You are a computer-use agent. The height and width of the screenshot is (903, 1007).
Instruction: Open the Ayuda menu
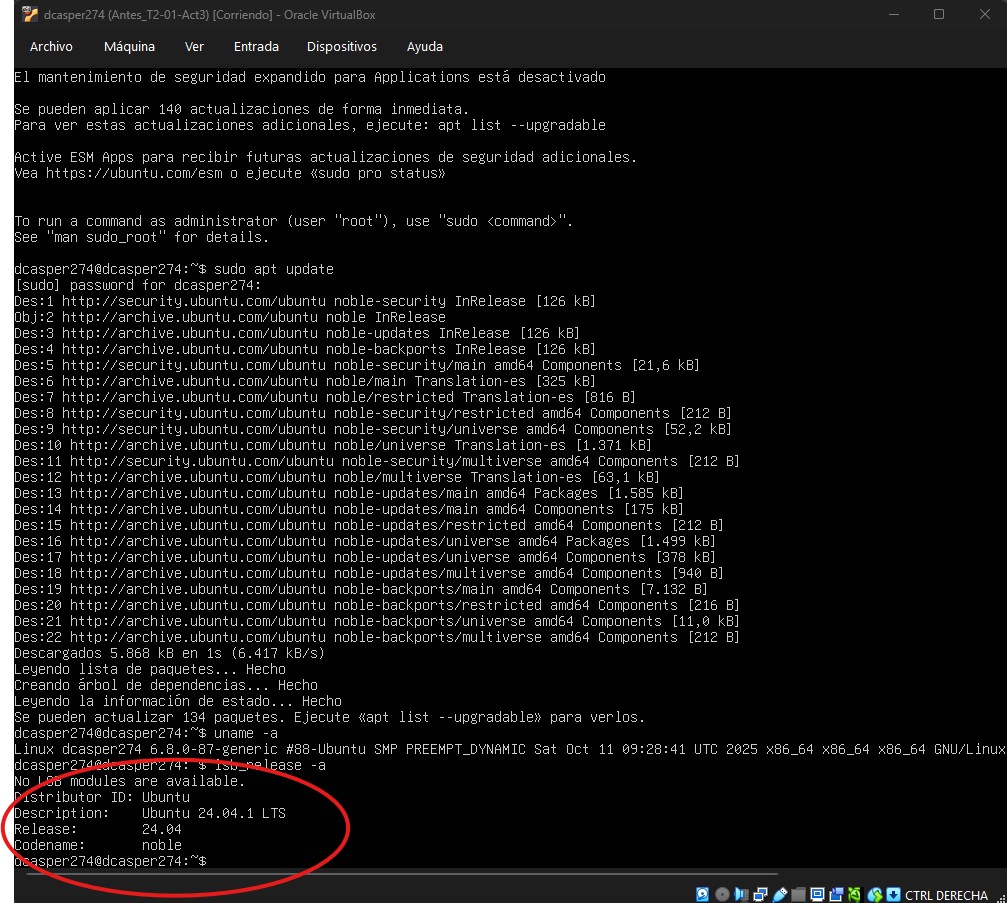[x=425, y=47]
